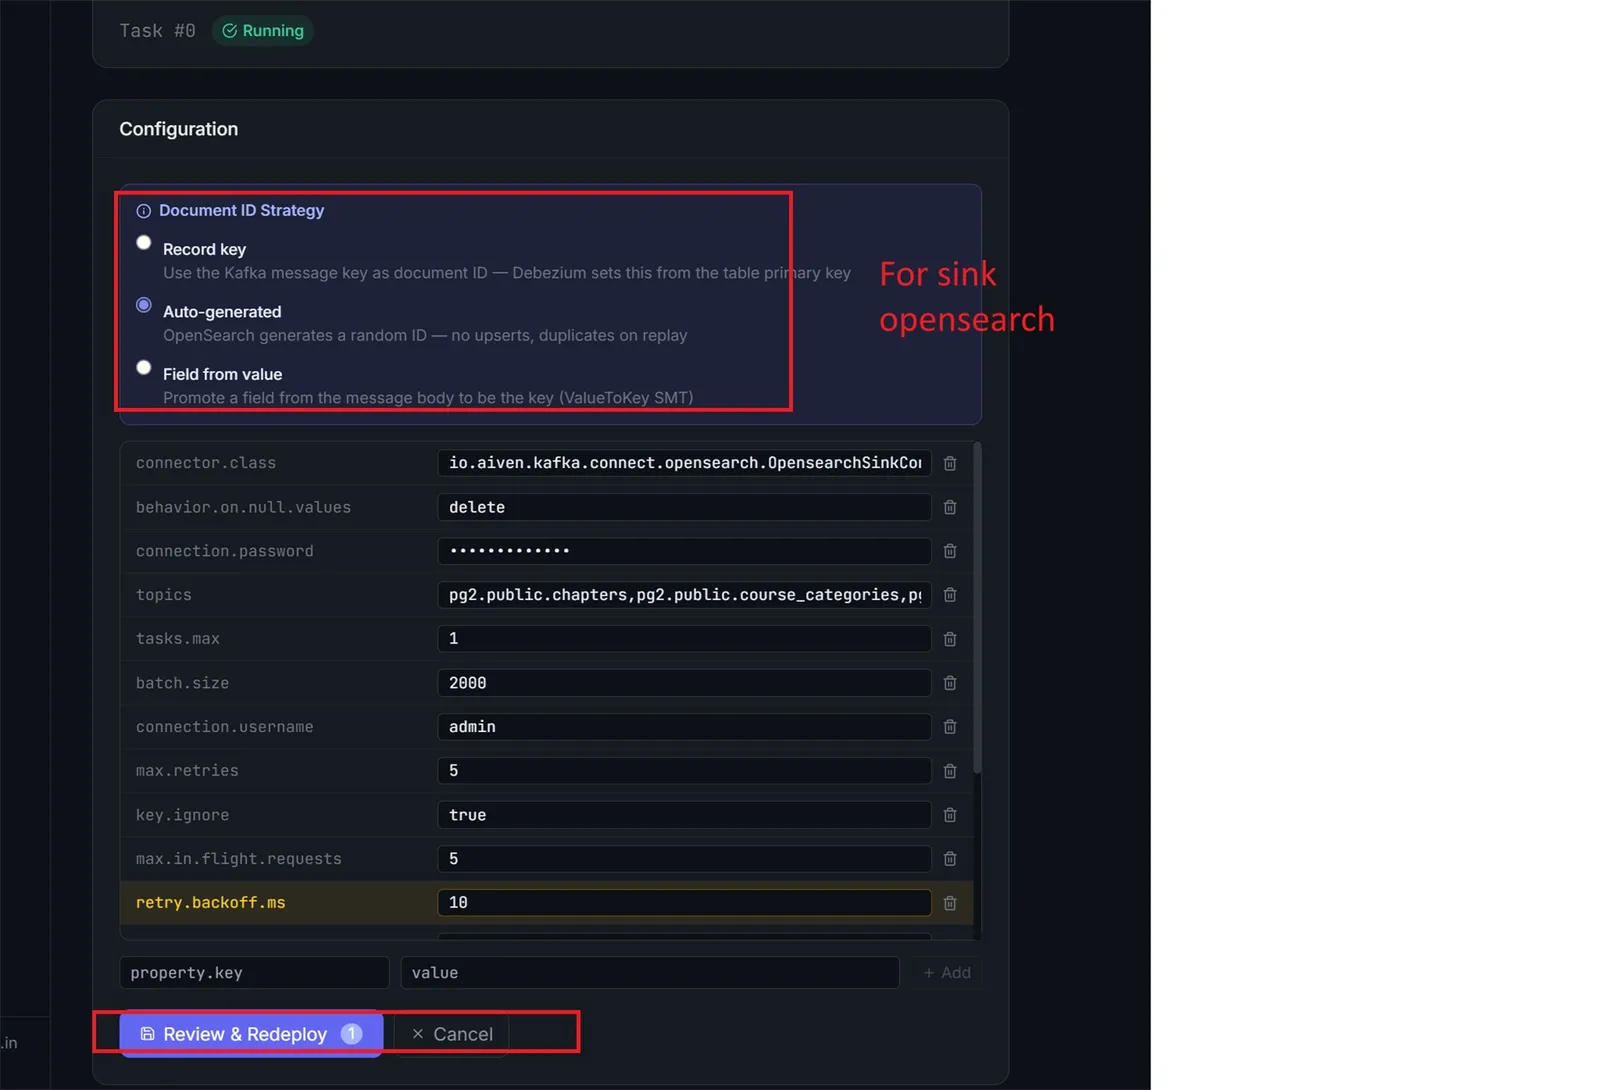The width and height of the screenshot is (1600, 1090).
Task: Cancel the configuration changes
Action: [452, 1034]
